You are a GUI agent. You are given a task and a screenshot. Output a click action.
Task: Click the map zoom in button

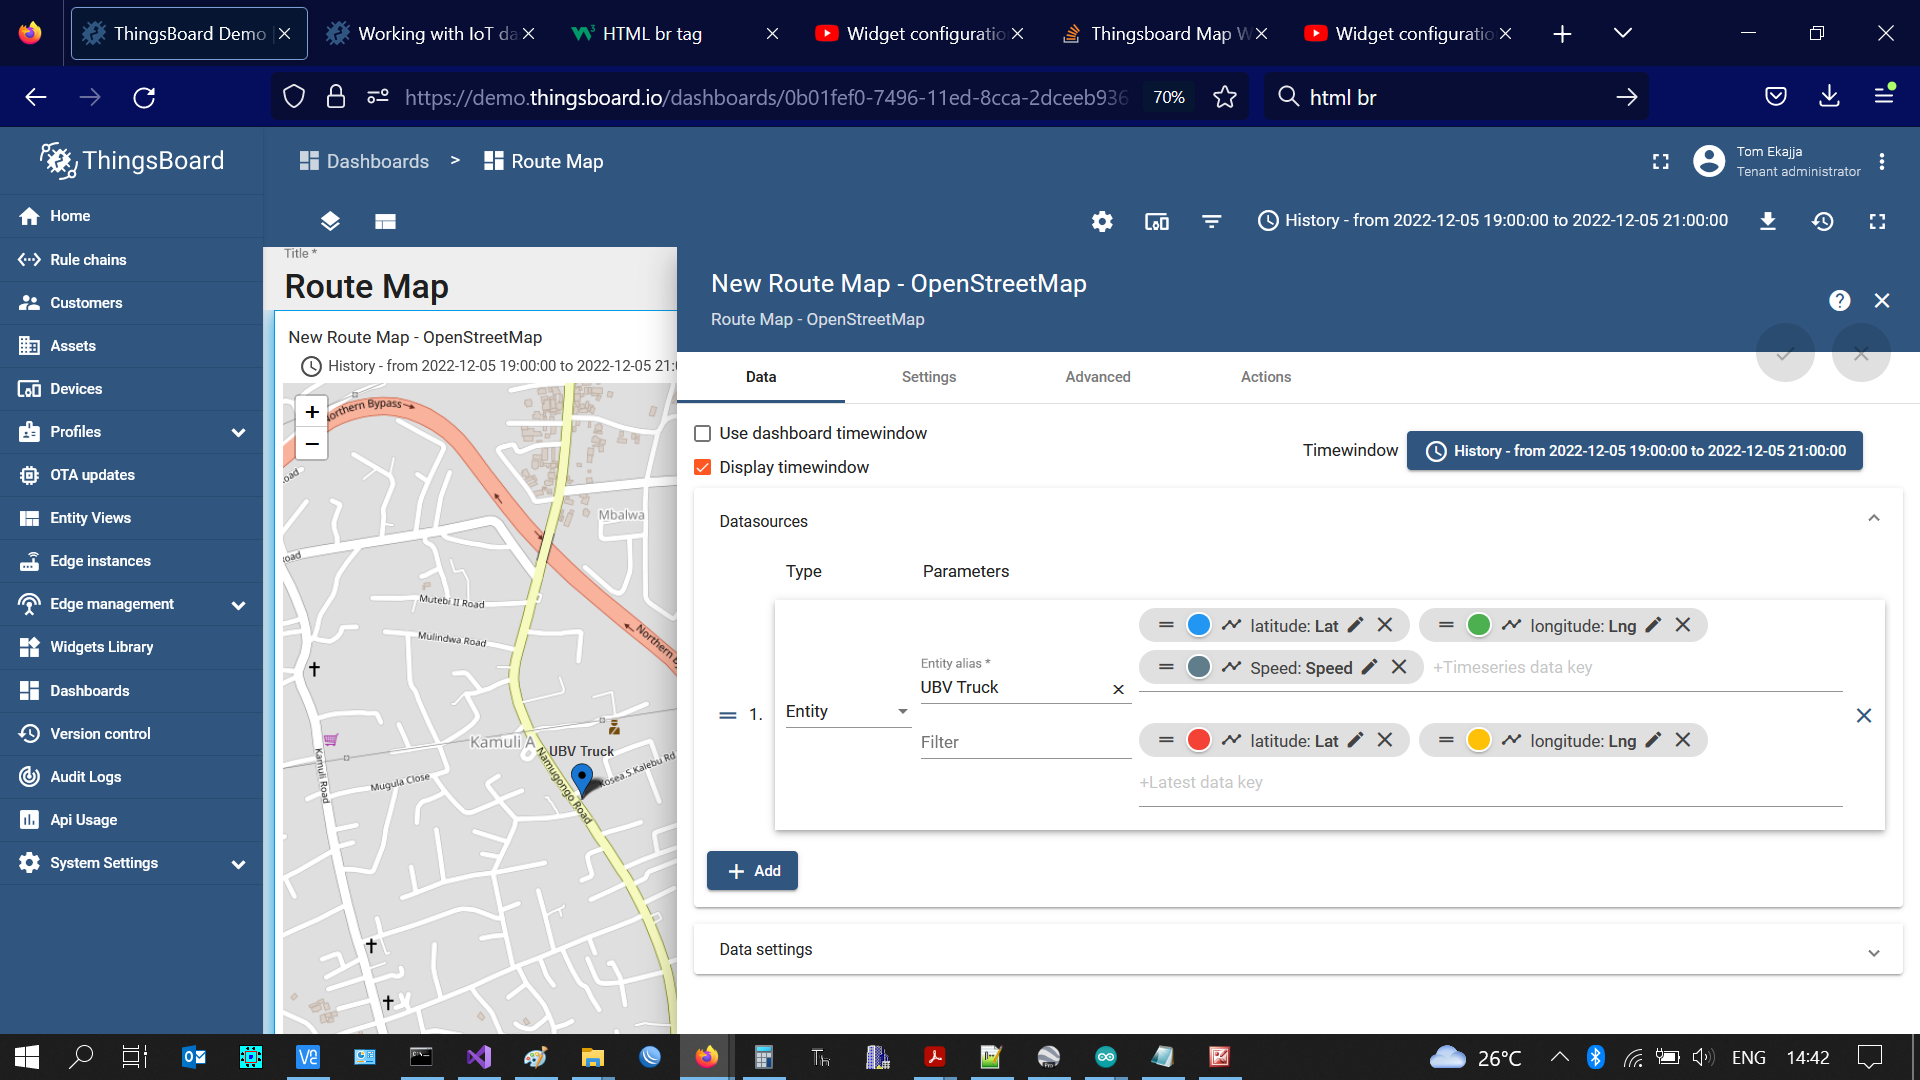[312, 412]
